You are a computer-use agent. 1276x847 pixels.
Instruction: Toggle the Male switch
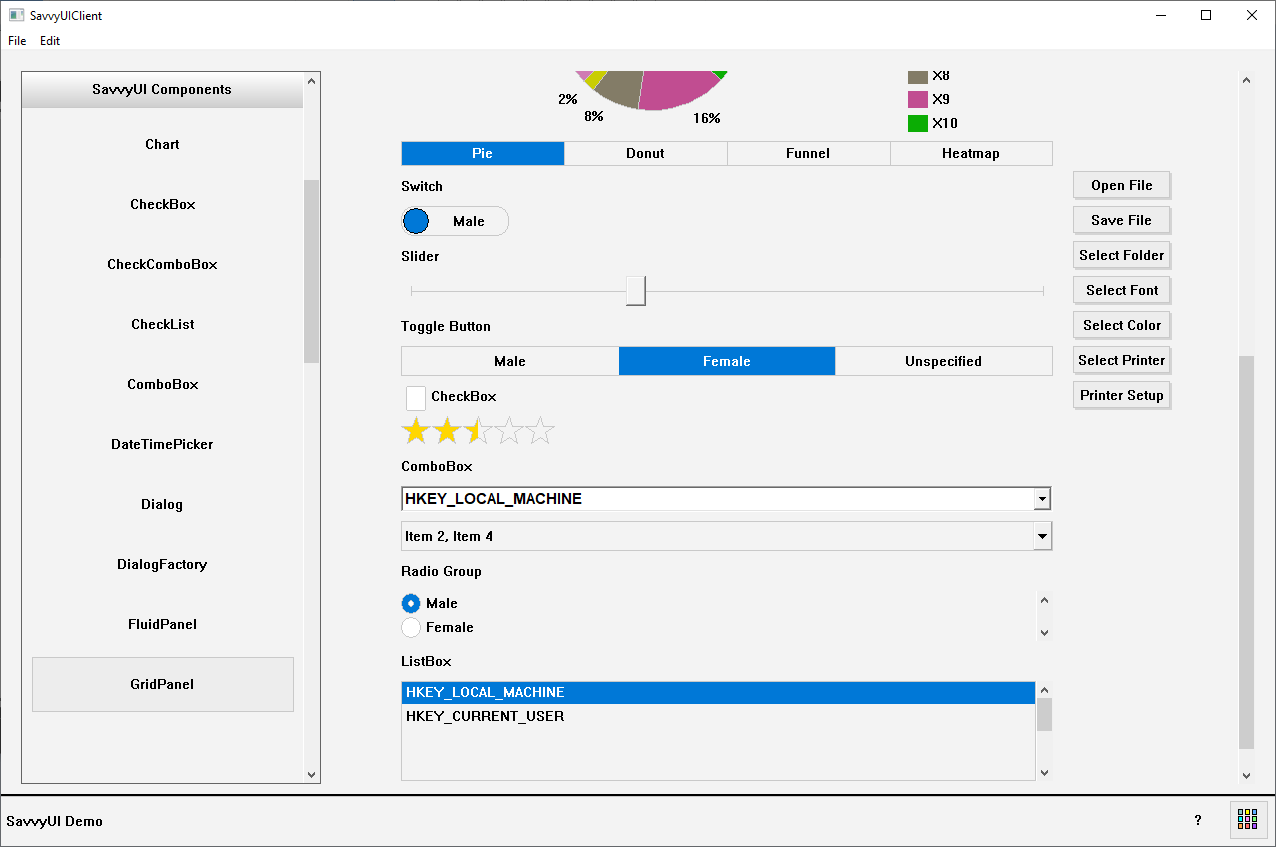point(455,221)
